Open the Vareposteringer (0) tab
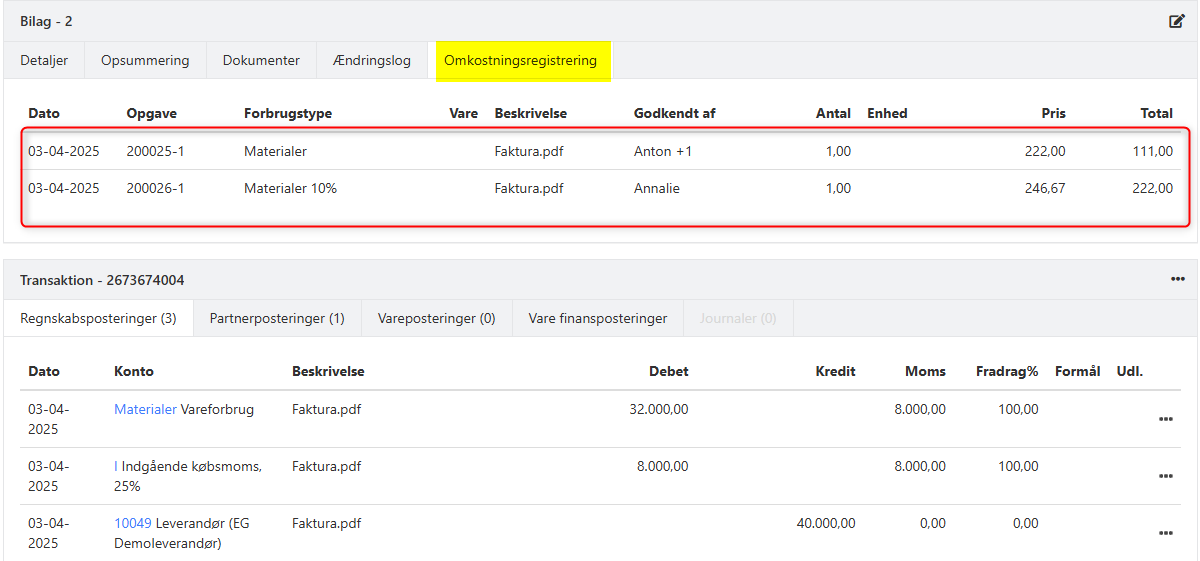 pos(437,318)
